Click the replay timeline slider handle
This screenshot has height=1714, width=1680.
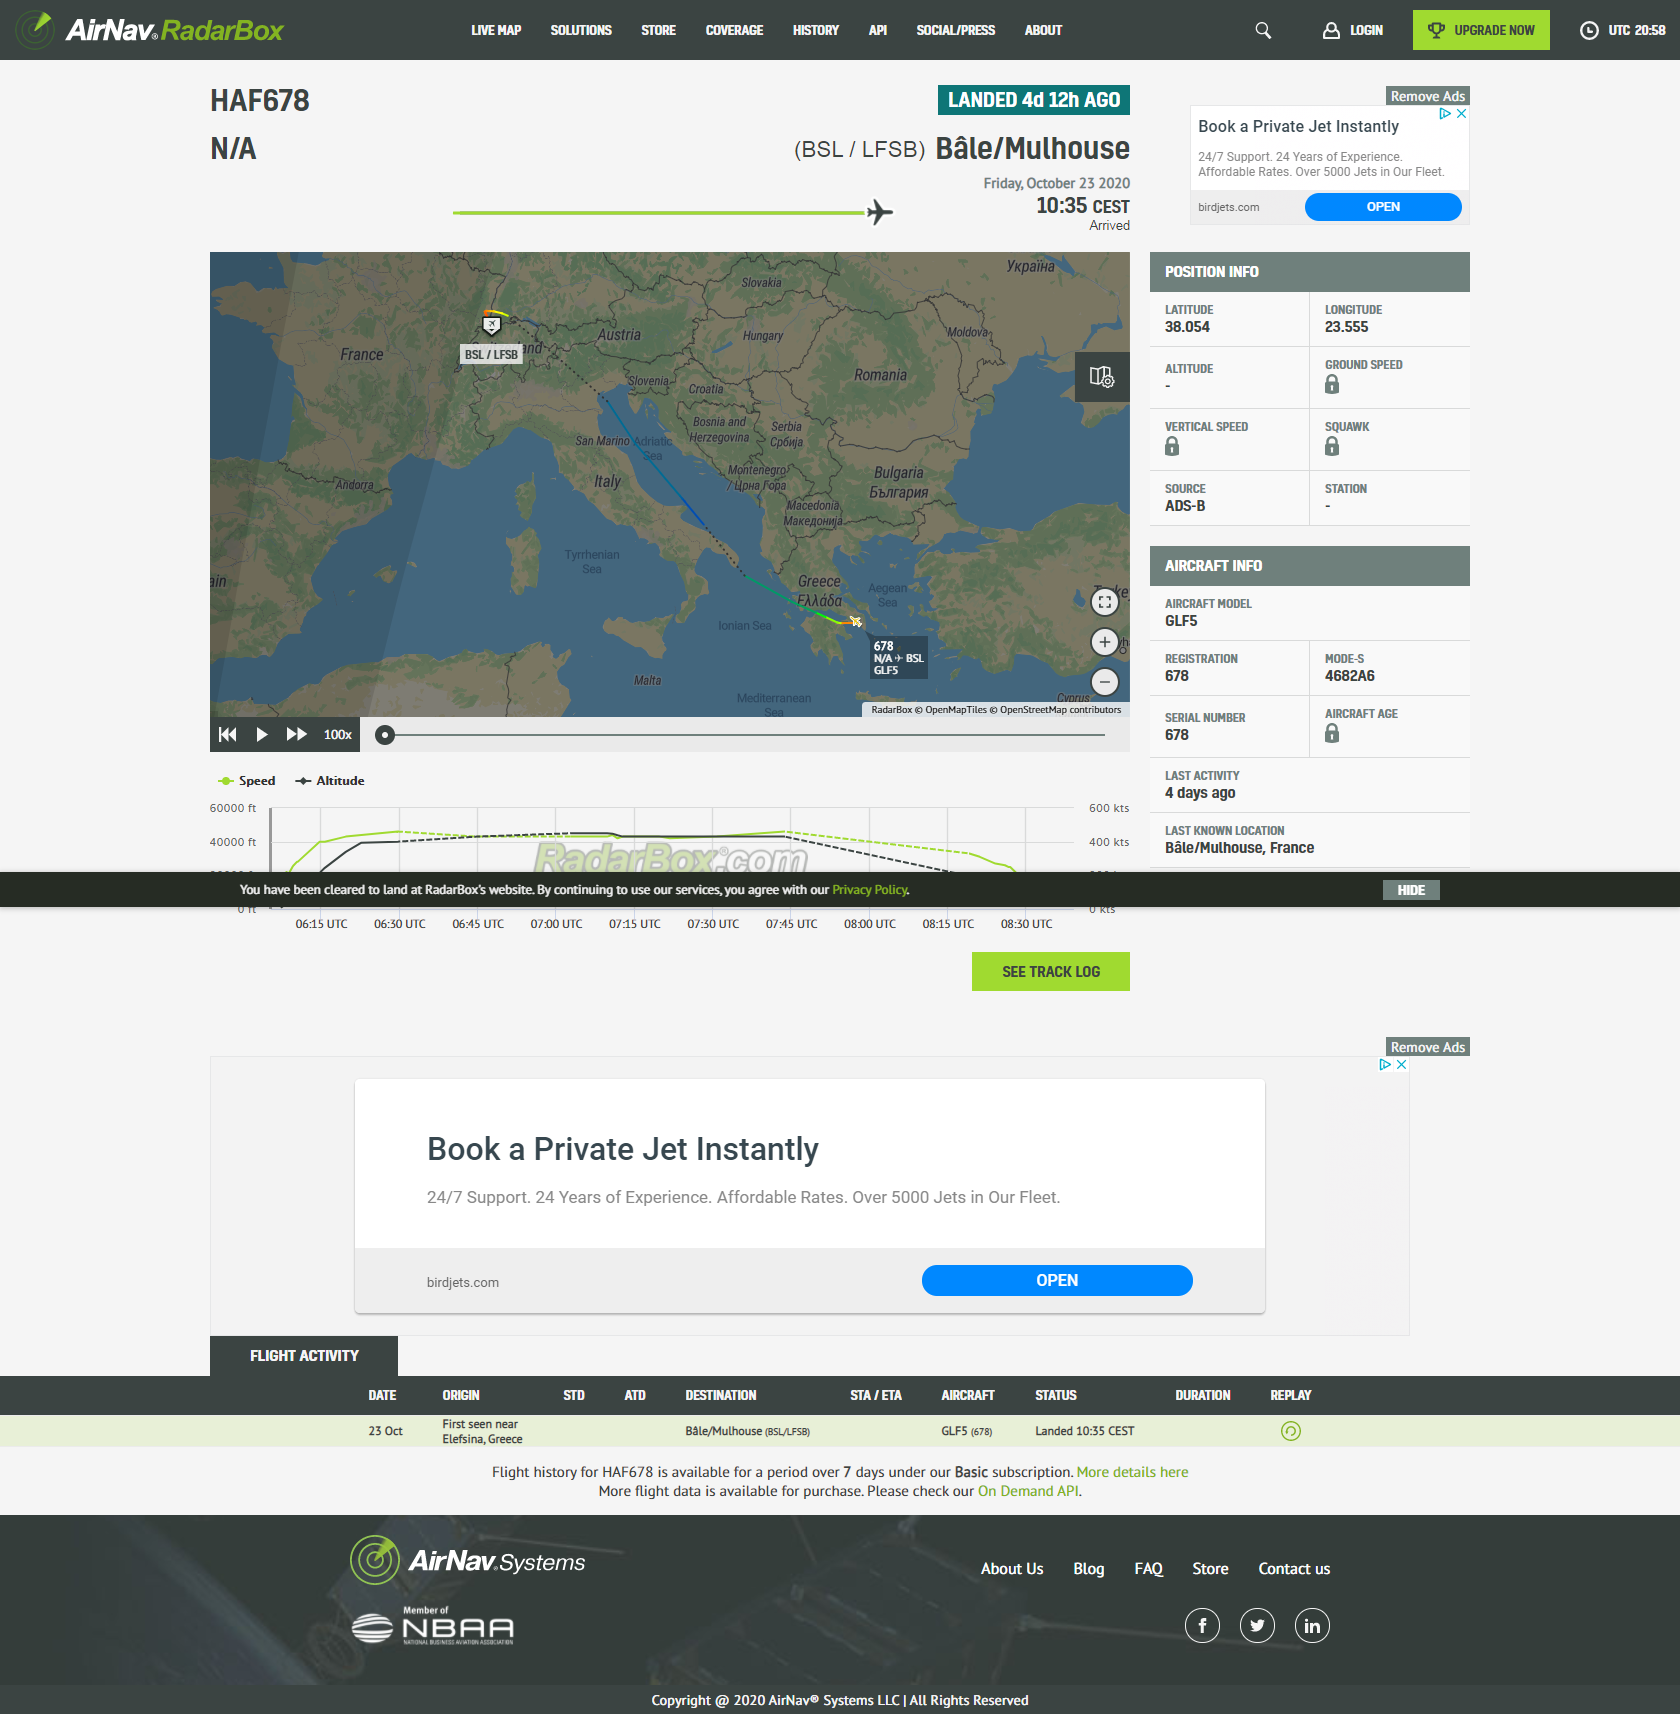click(x=385, y=735)
